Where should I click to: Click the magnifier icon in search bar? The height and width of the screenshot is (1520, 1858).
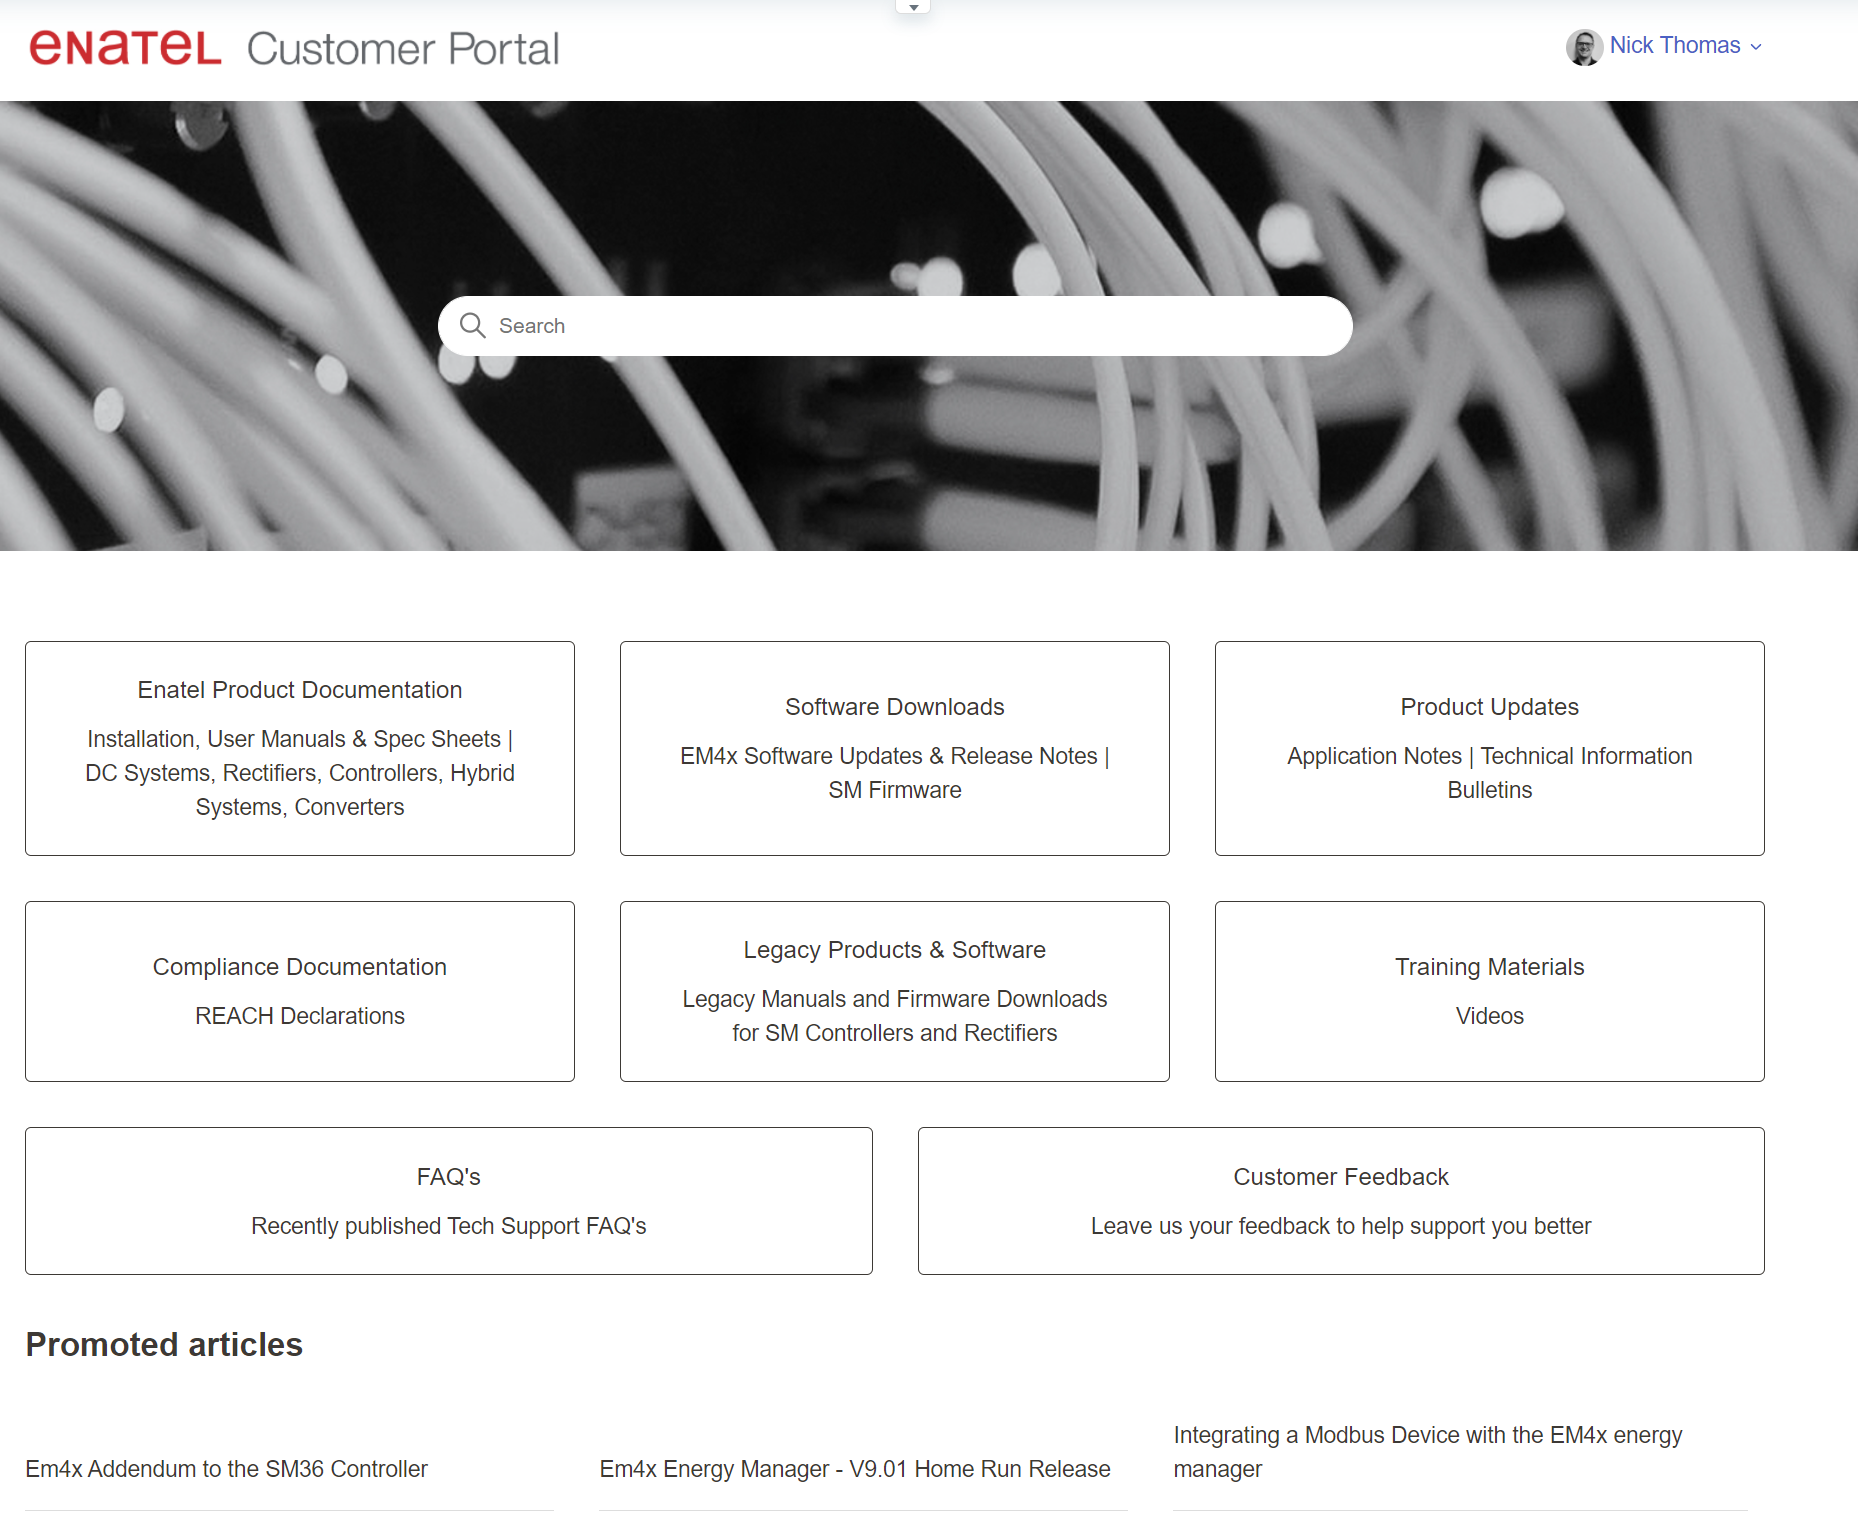coord(472,326)
